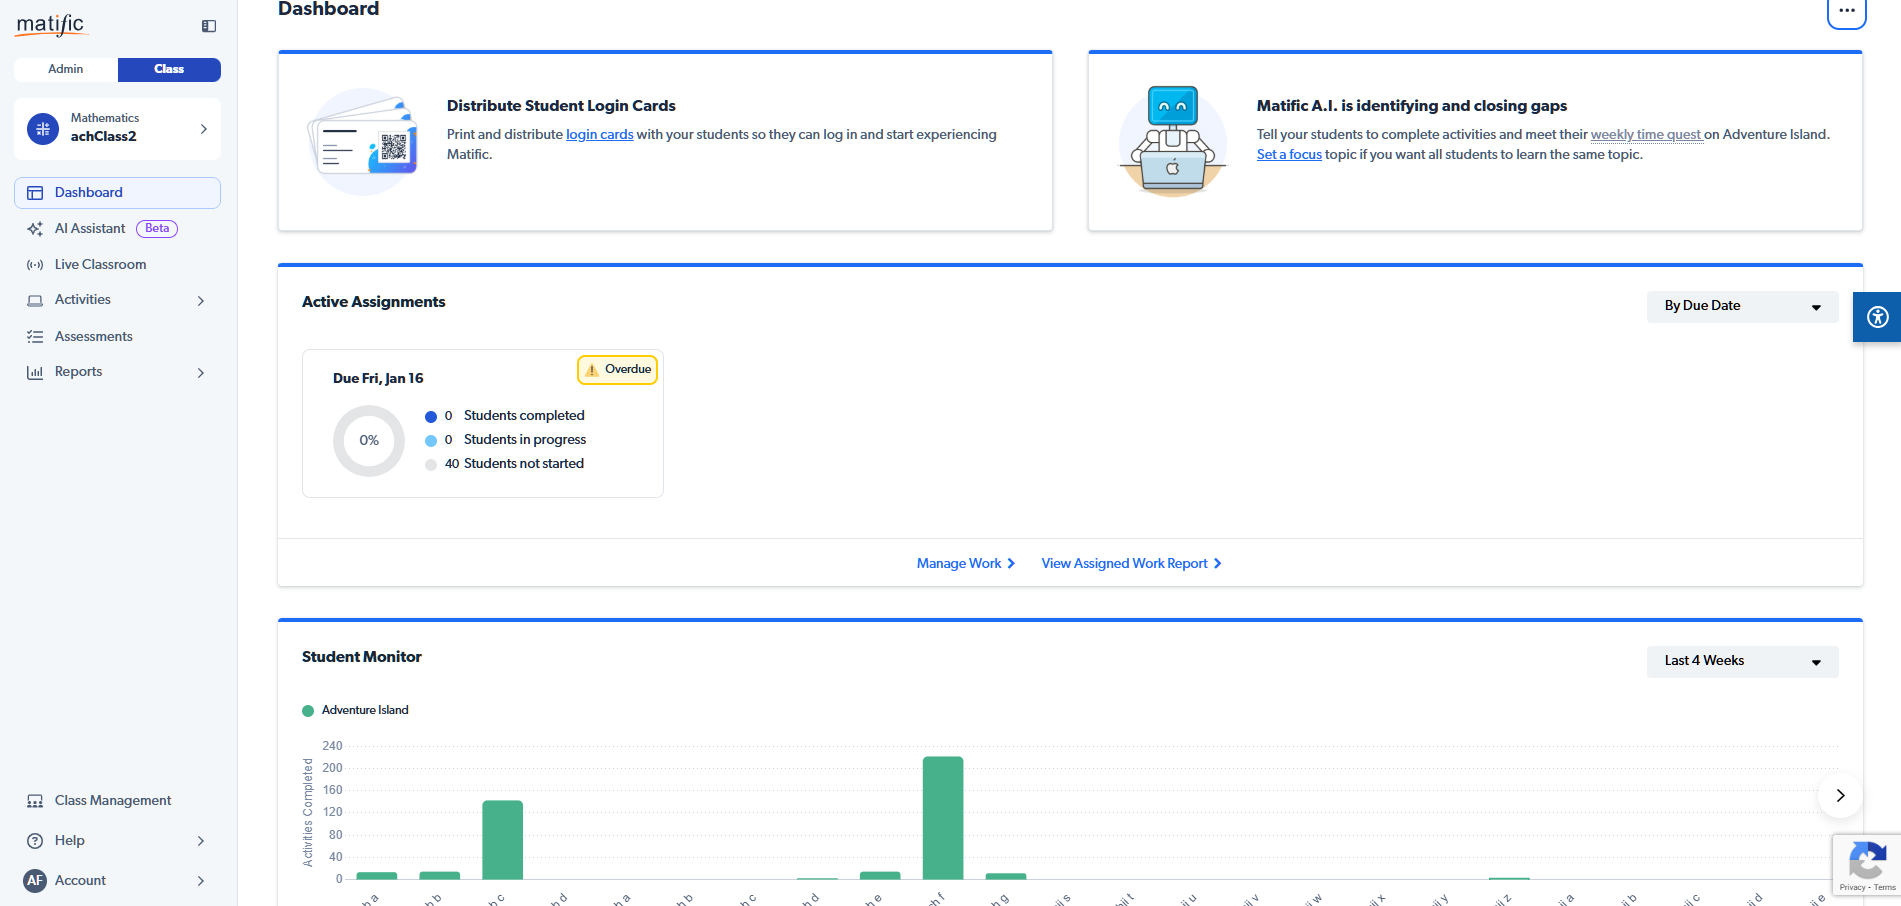This screenshot has width=1901, height=906.
Task: Open the Last 4 Weeks dropdown
Action: 1741,661
